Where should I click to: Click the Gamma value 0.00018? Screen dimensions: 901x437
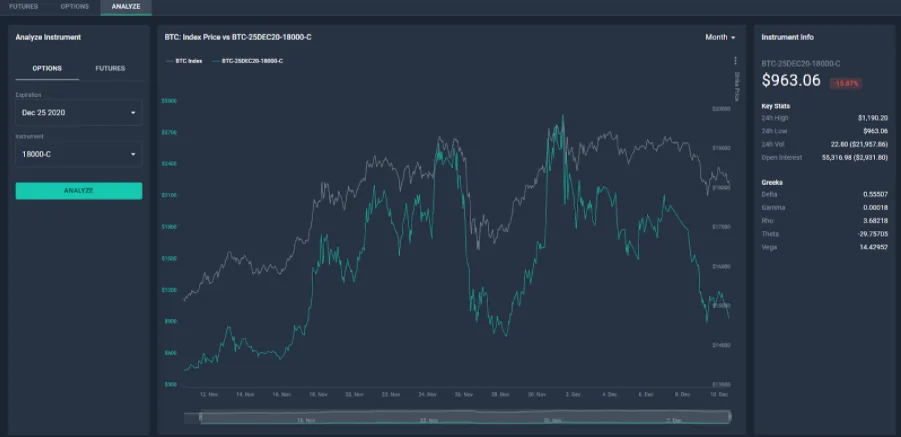pos(875,208)
